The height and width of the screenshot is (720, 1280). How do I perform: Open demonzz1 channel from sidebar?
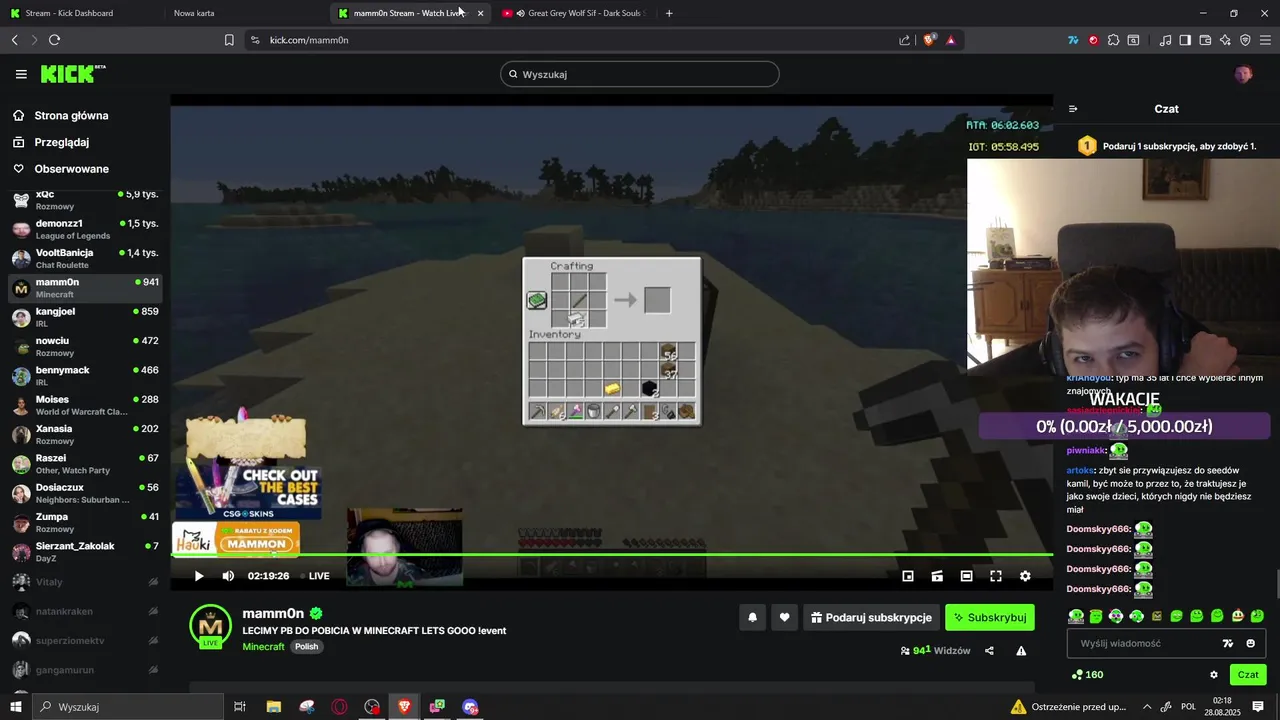tap(85, 228)
